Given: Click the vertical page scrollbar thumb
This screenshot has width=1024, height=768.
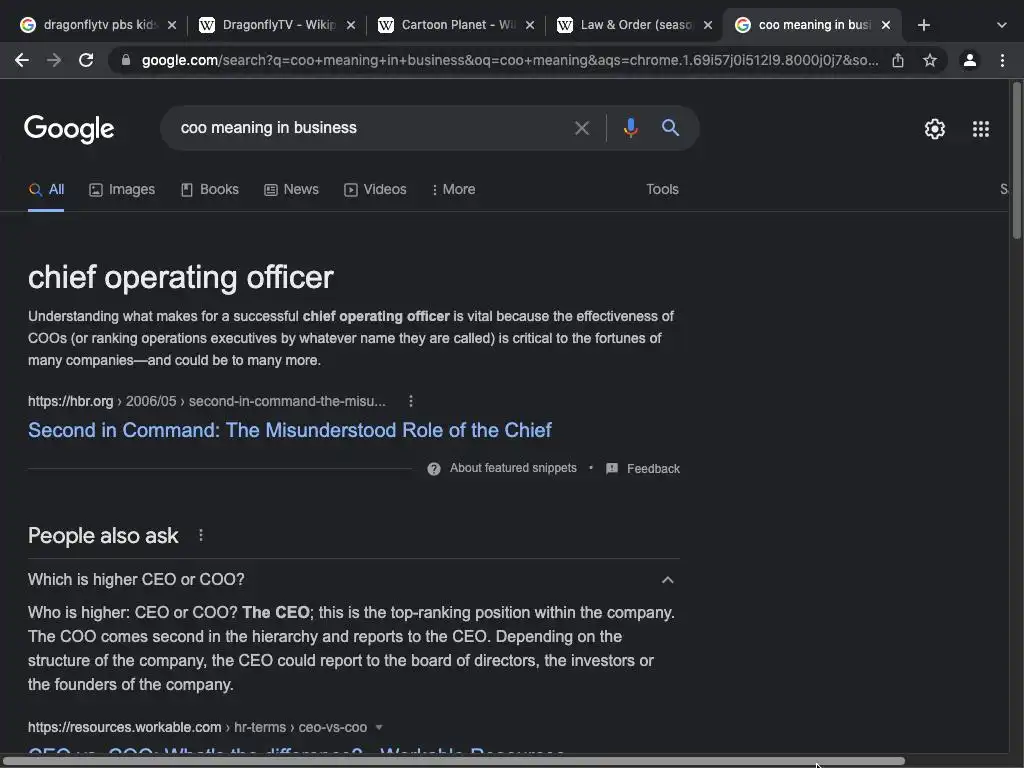Looking at the screenshot, I should 1017,160.
